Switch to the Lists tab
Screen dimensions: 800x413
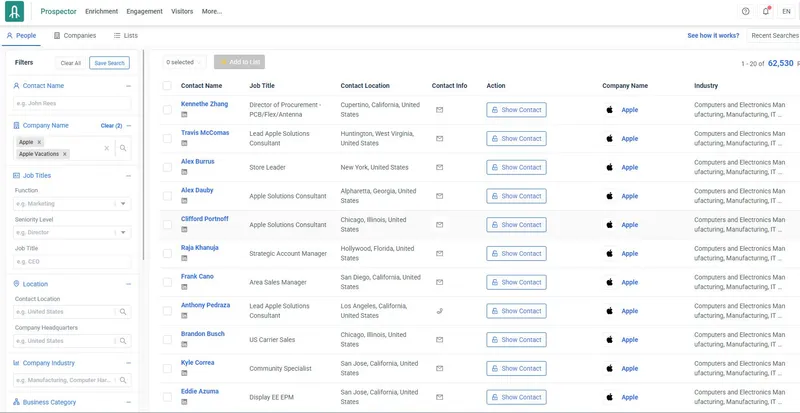click(x=126, y=36)
